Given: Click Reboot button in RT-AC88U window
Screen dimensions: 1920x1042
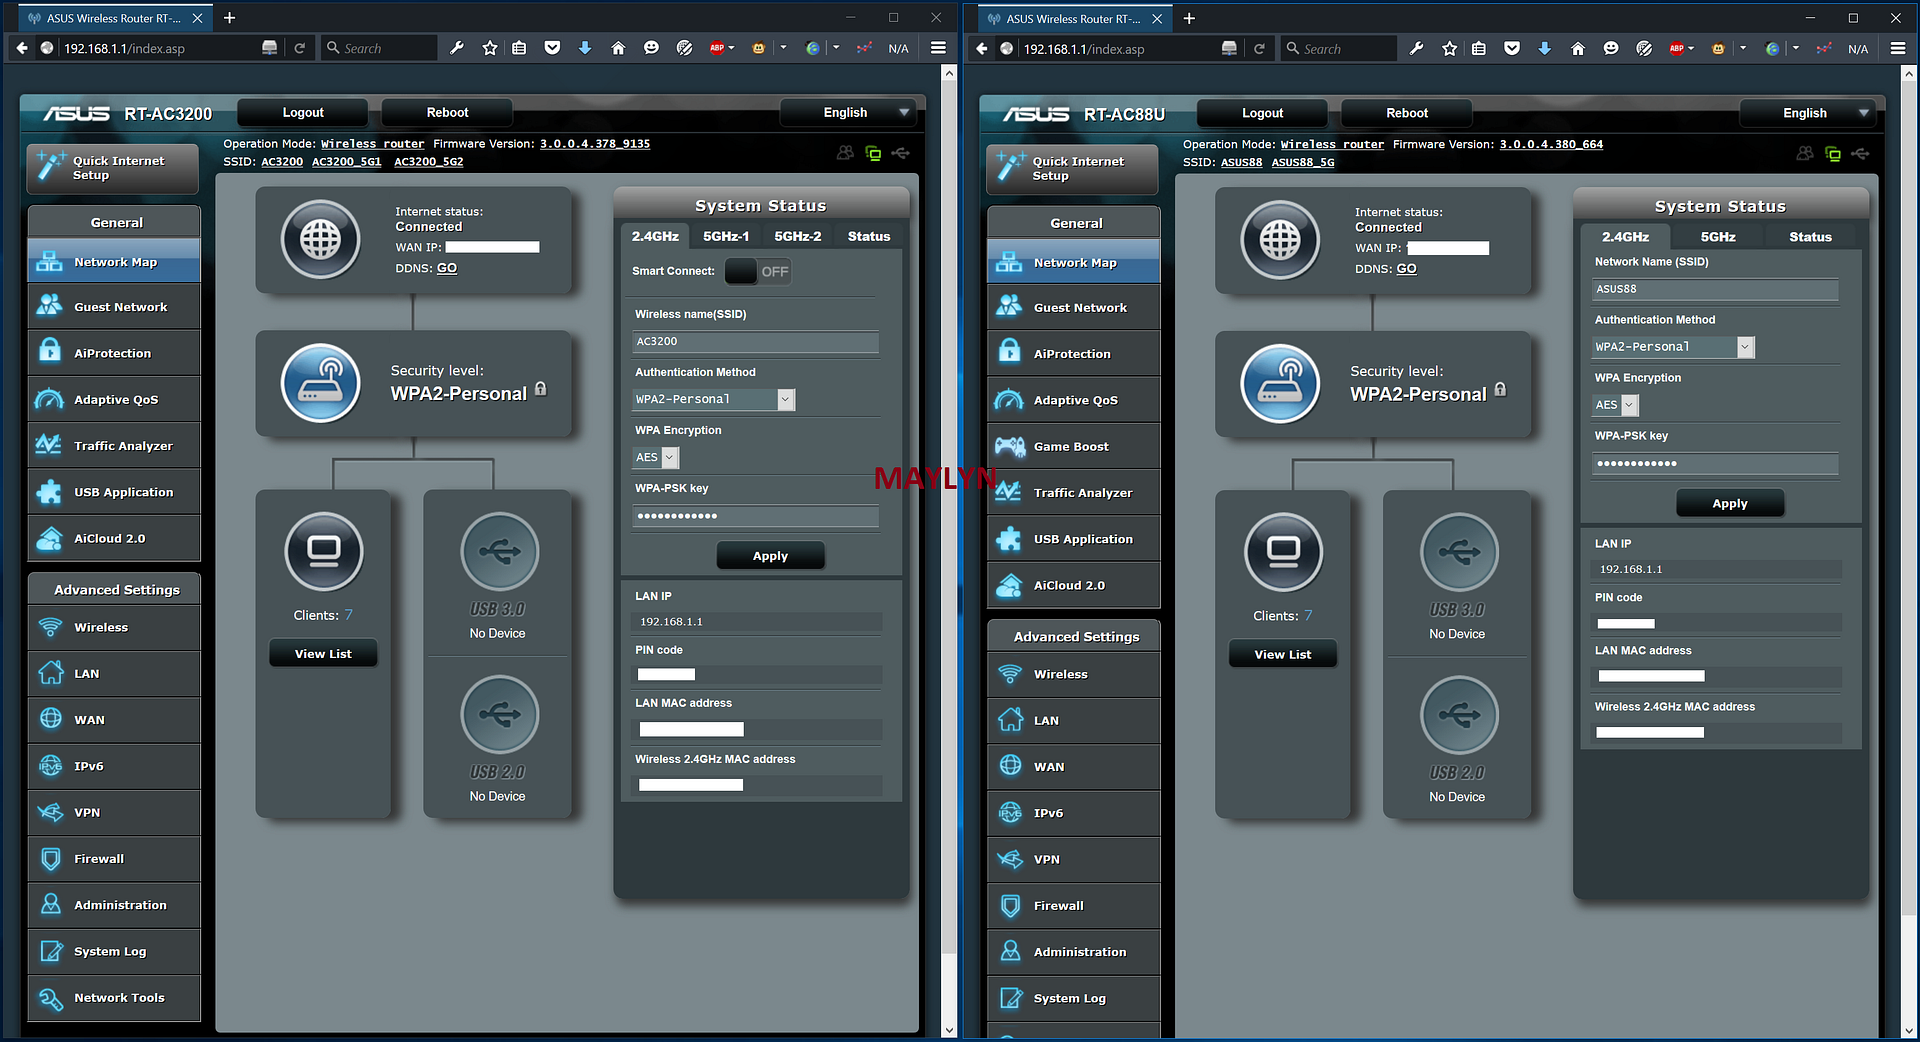Looking at the screenshot, I should point(1407,113).
